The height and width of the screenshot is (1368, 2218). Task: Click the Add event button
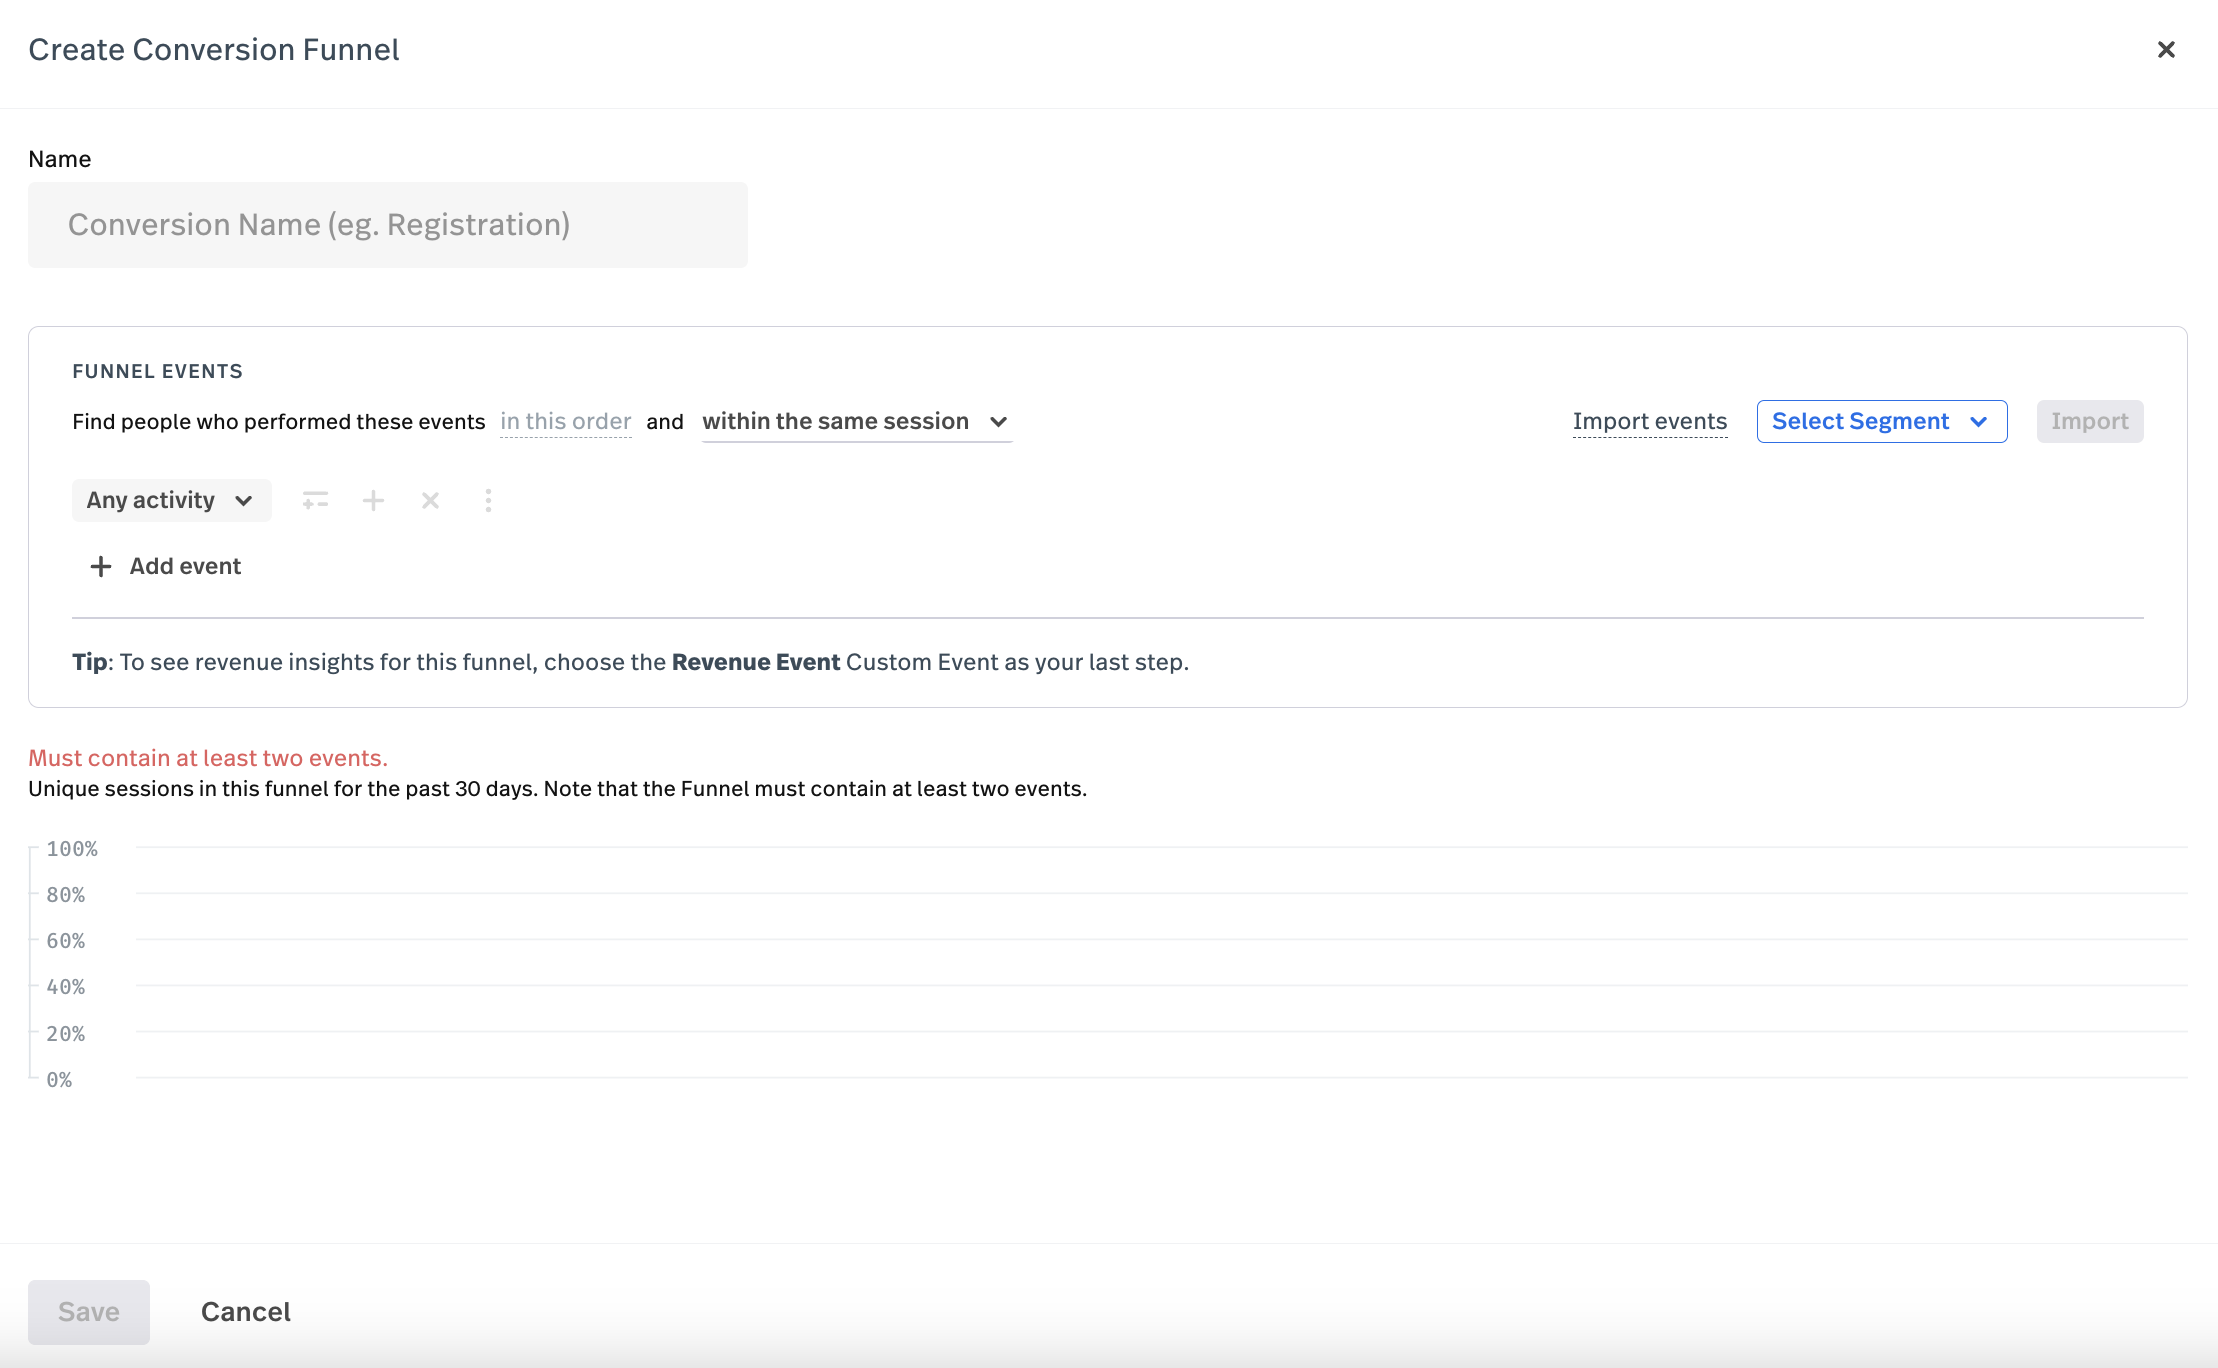click(x=185, y=566)
